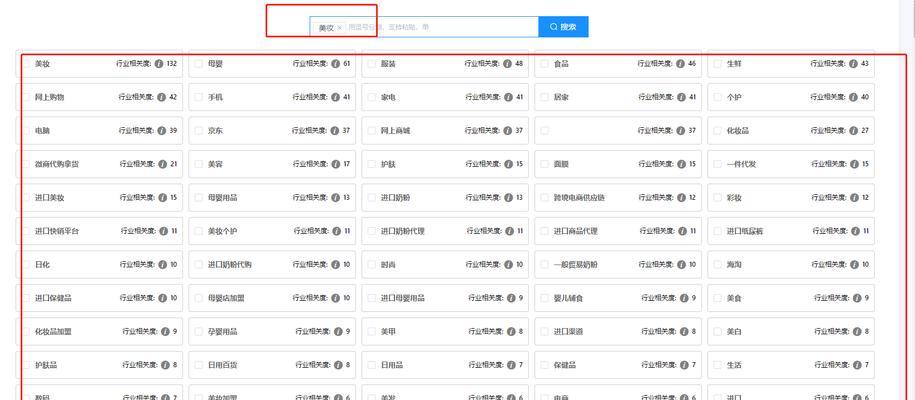Check the 进口奶粉代购 checkbox

(x=198, y=265)
